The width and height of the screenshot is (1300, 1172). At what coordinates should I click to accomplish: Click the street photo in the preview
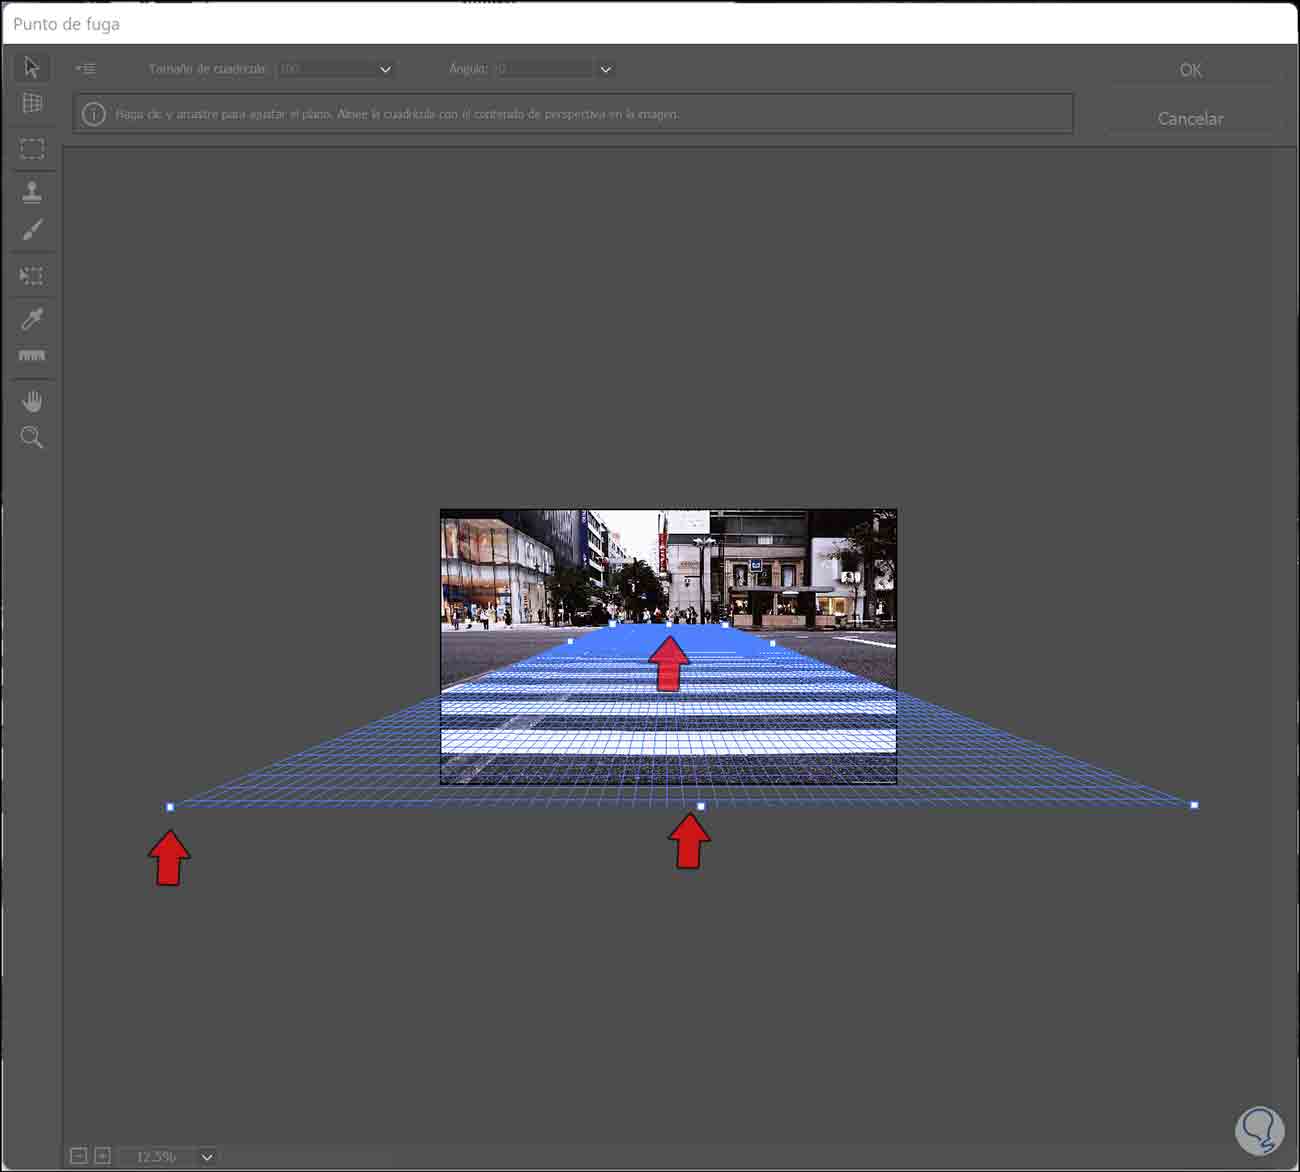668,647
